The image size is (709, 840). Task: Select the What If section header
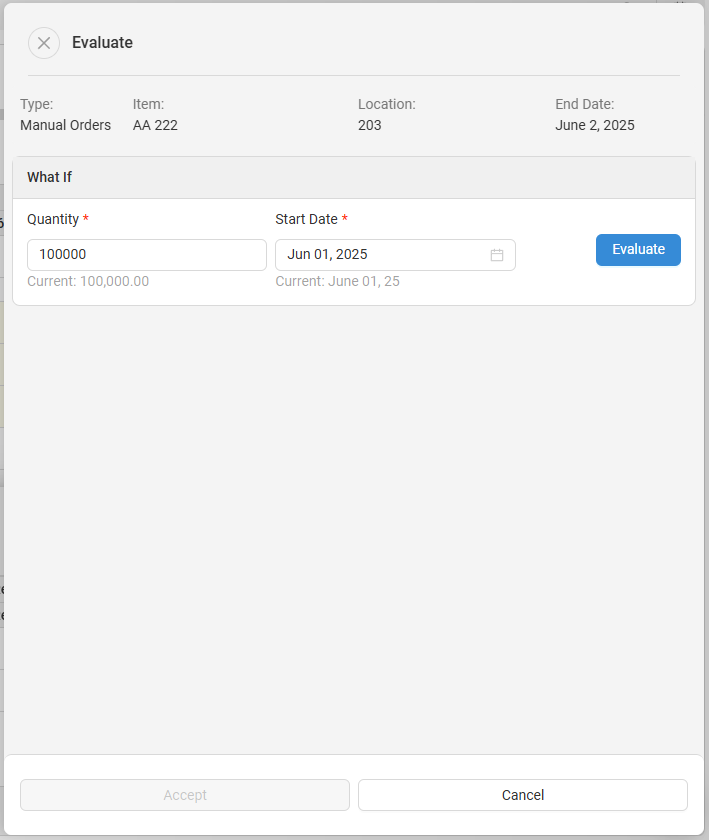pyautogui.click(x=50, y=177)
